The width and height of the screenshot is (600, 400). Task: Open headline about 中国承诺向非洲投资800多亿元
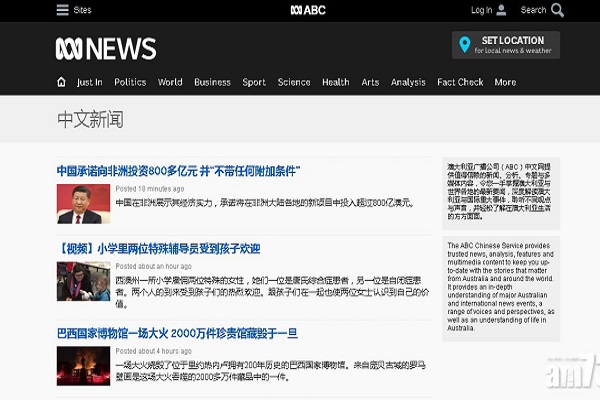(179, 171)
